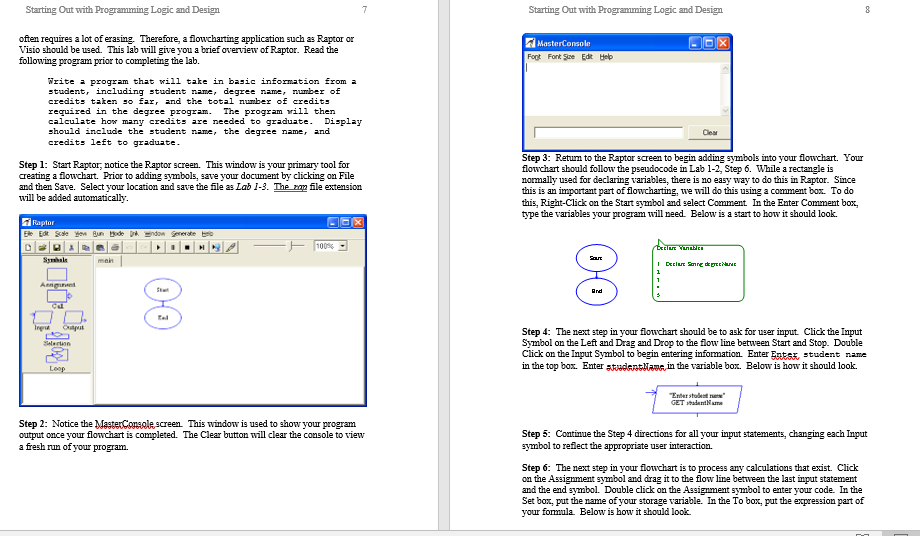Open the File menu in Raptor window

[28, 233]
